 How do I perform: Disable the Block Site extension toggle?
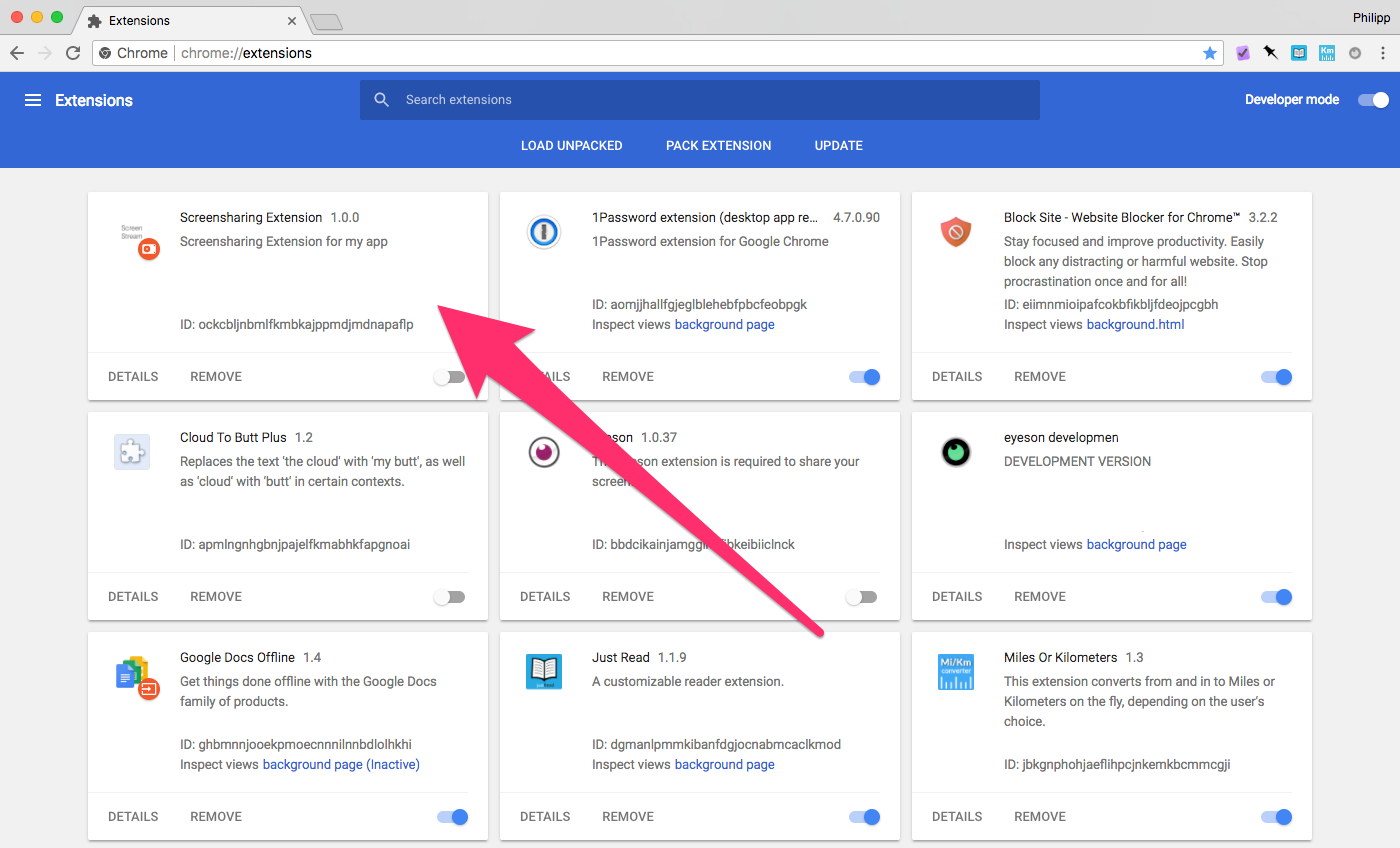click(x=1276, y=377)
